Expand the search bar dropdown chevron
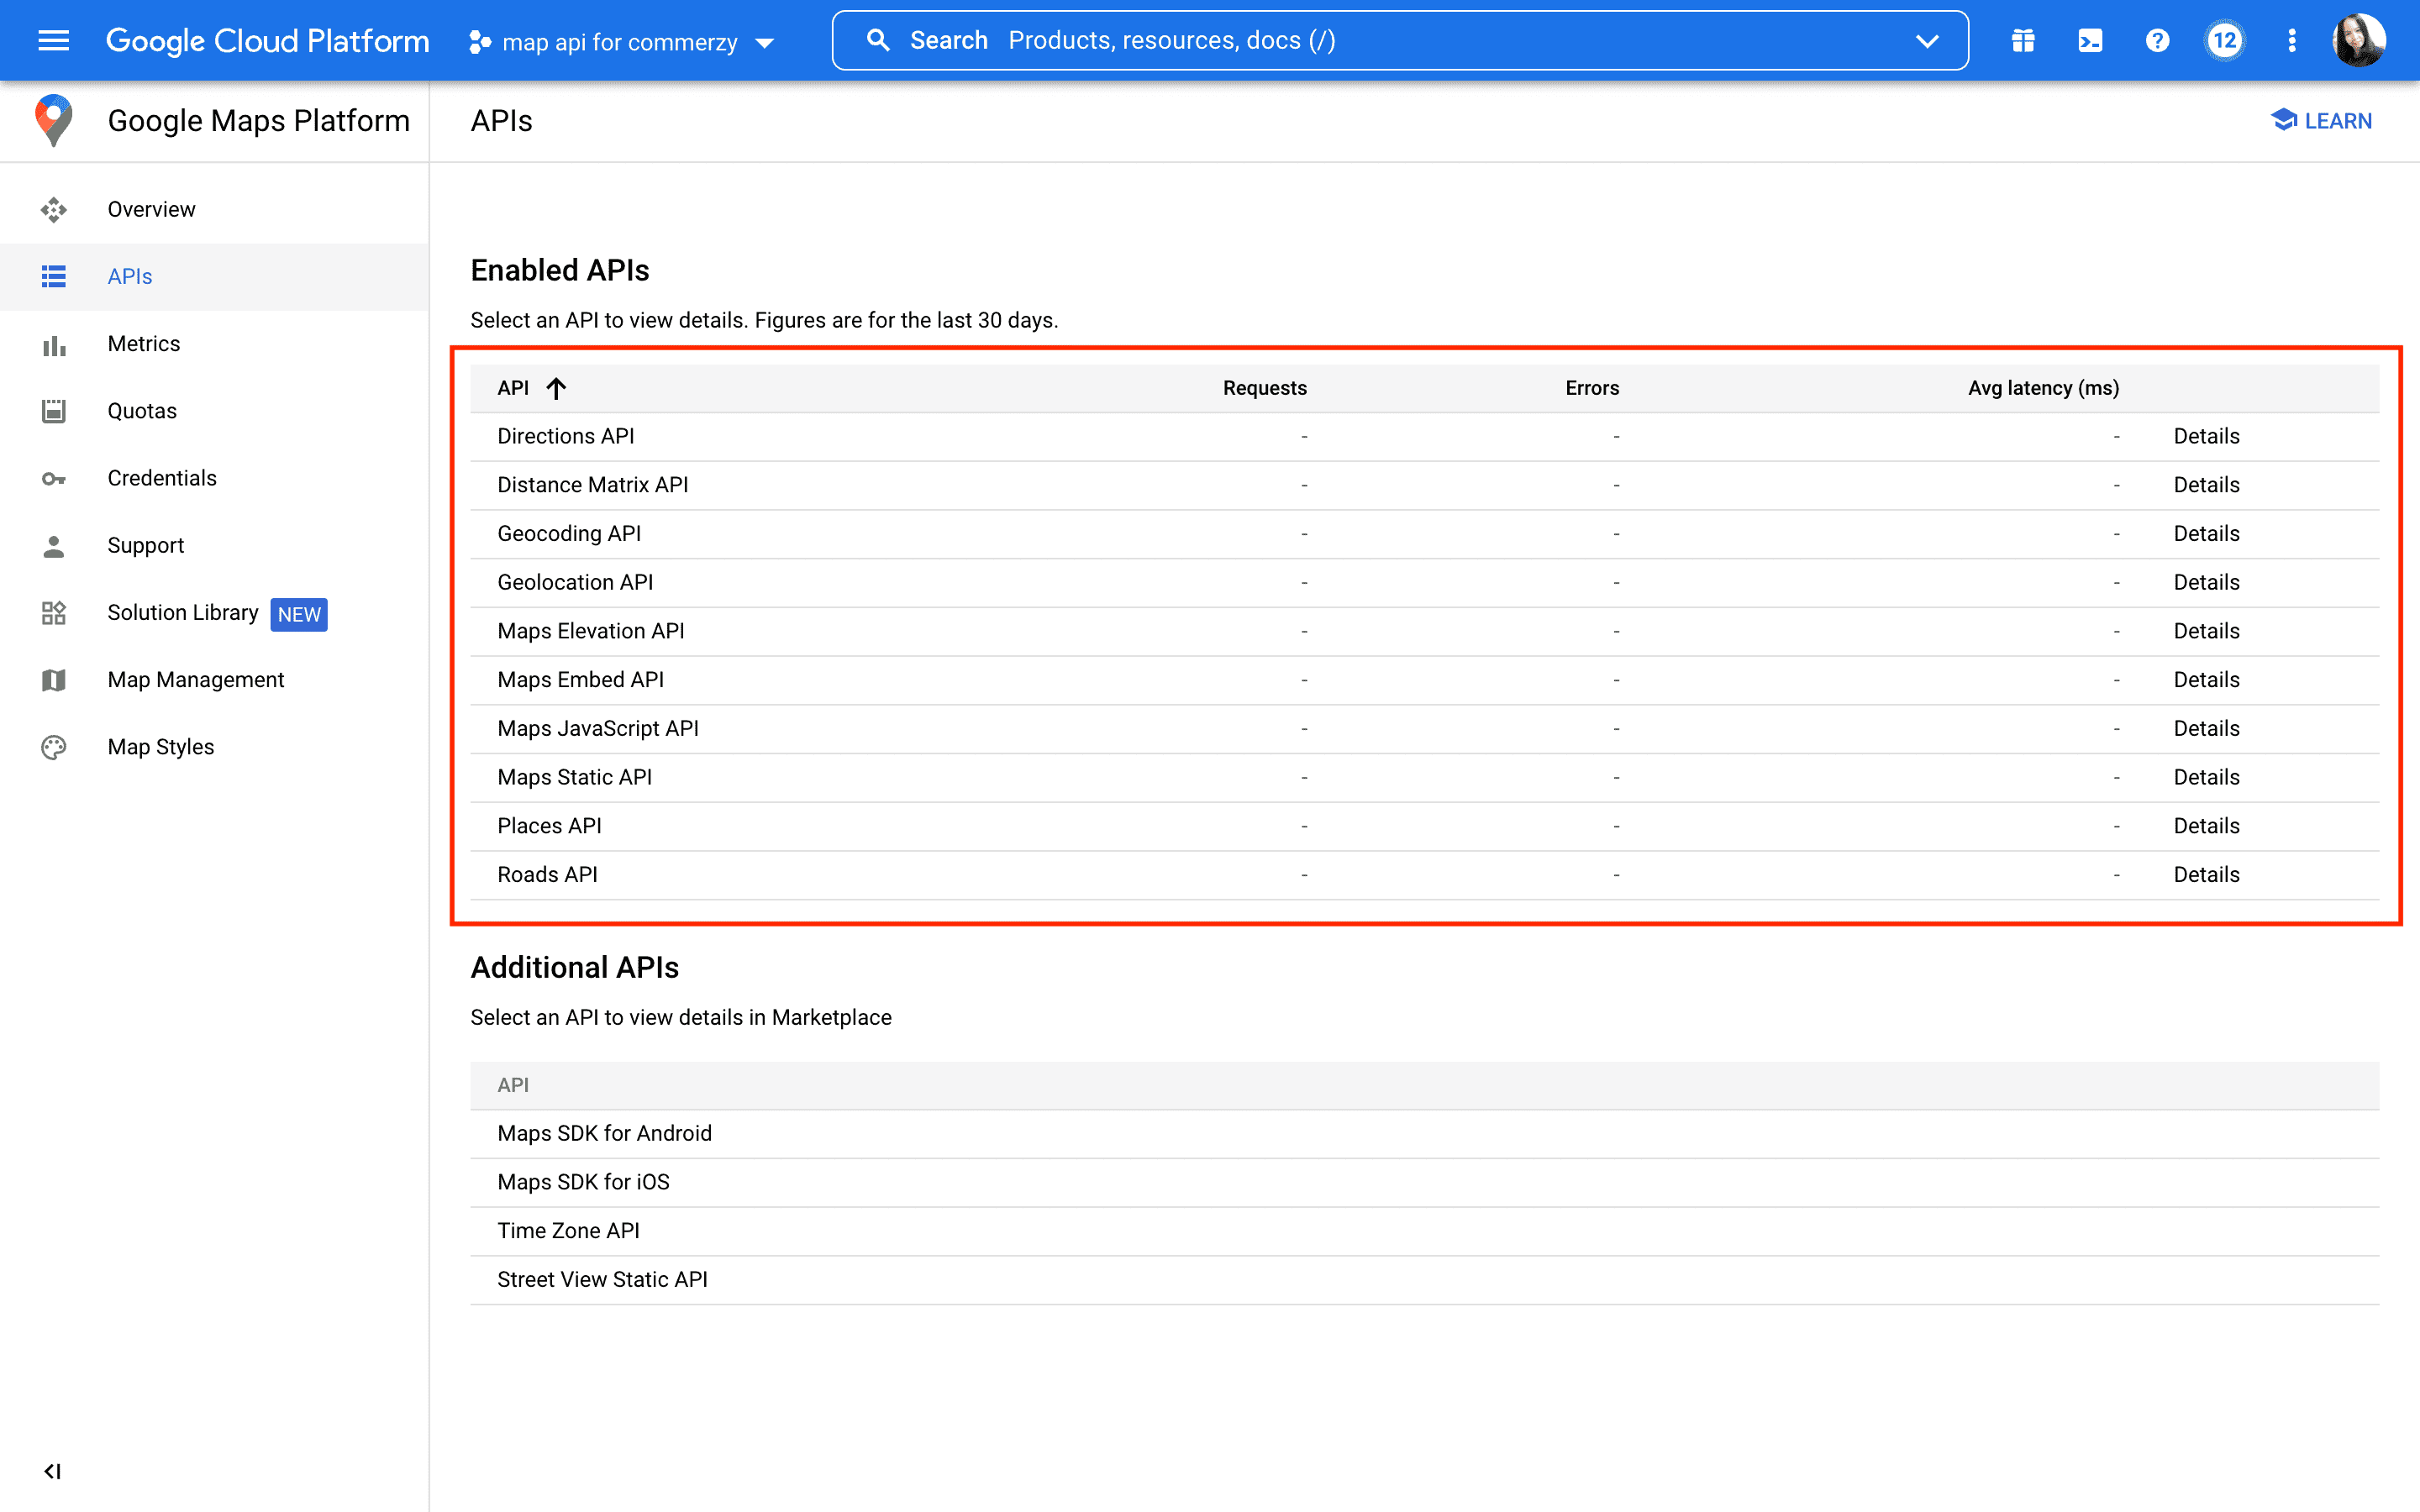 (1927, 41)
